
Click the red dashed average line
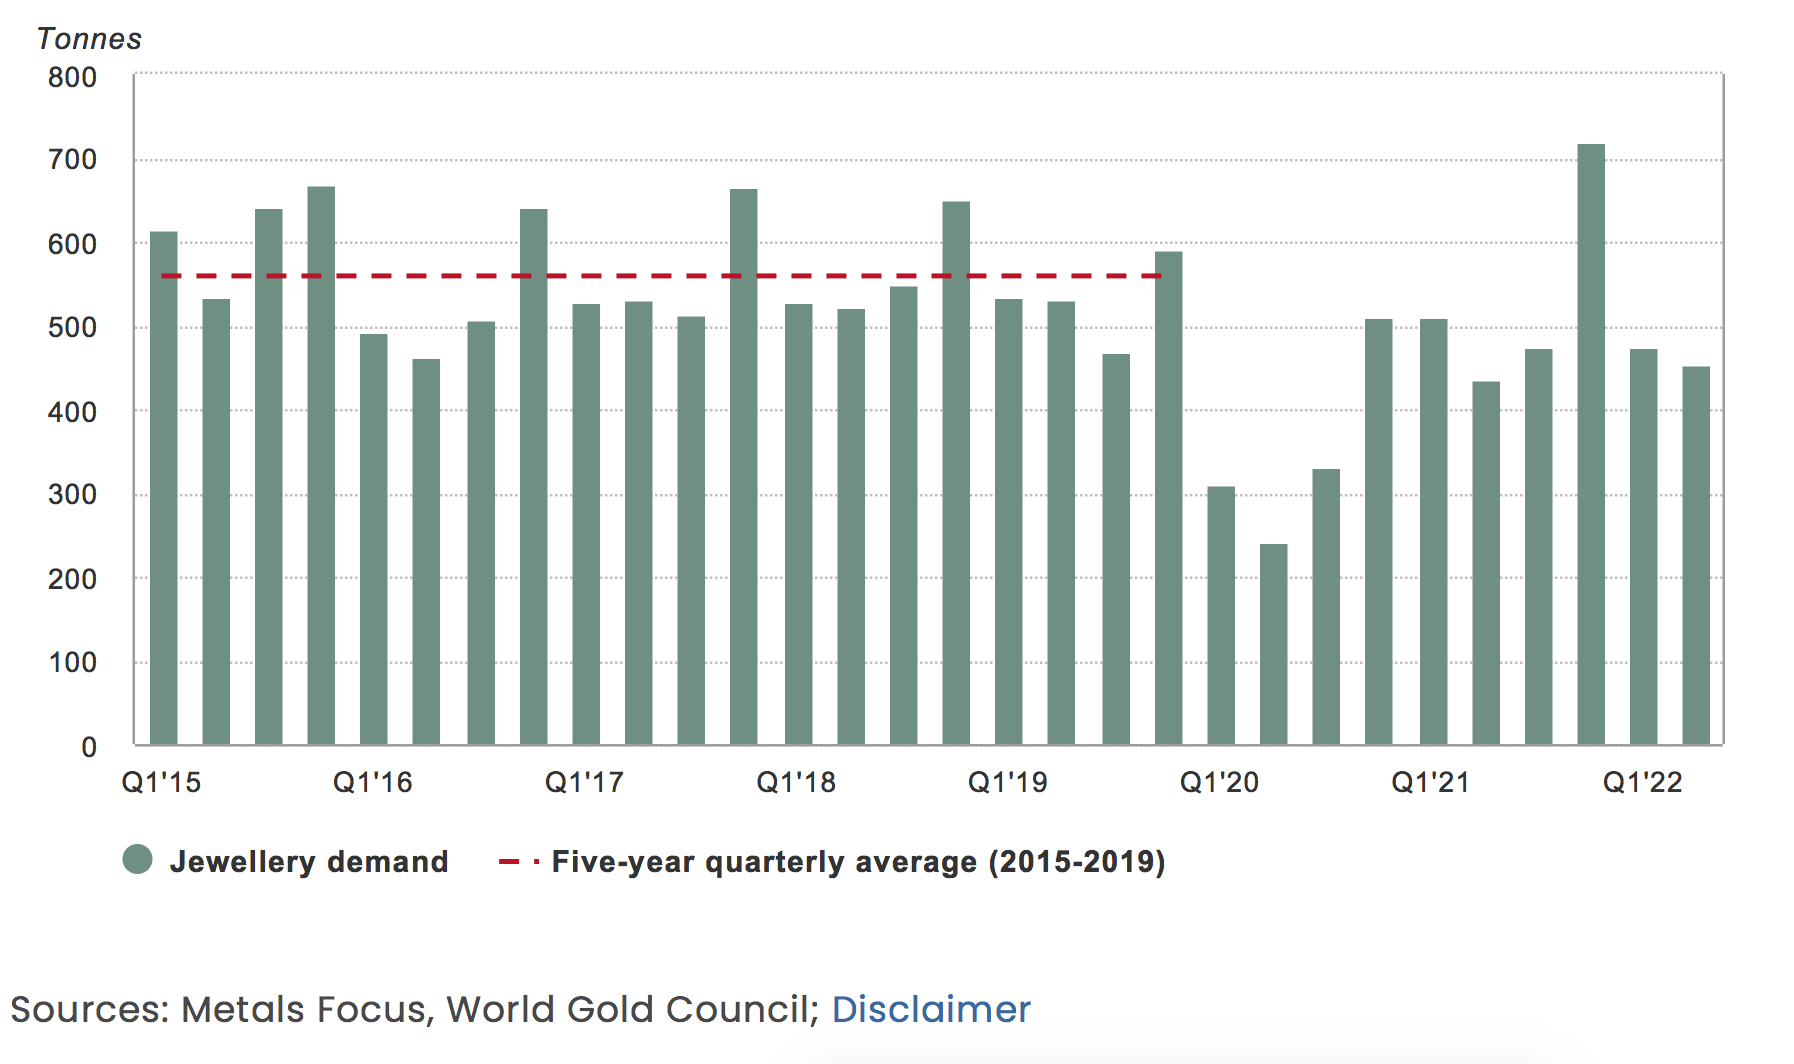(x=660, y=276)
